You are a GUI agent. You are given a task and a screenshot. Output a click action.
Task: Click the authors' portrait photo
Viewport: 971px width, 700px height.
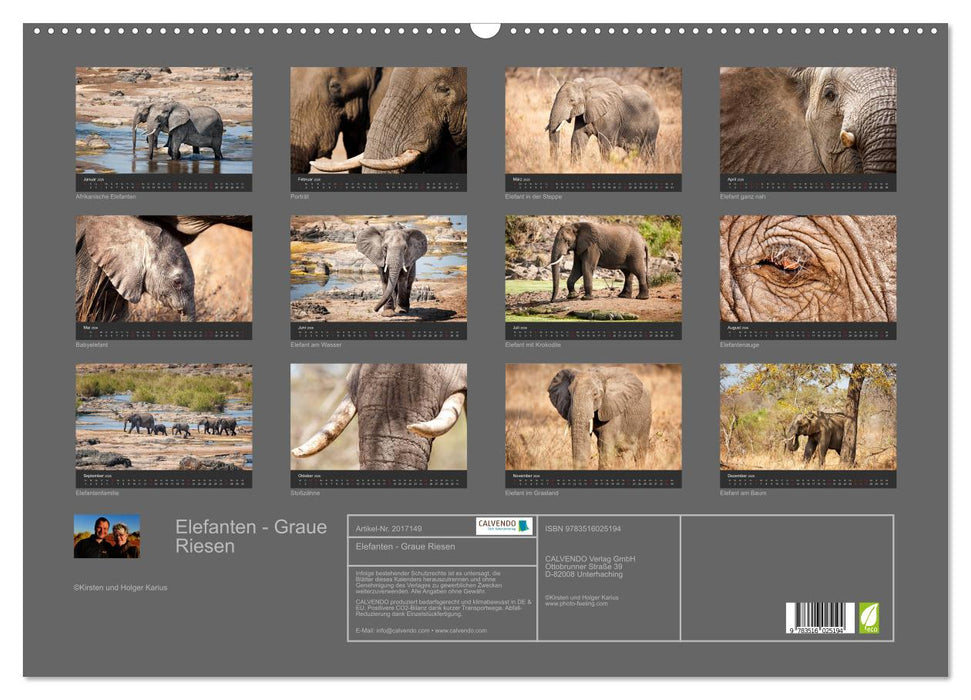click(107, 536)
